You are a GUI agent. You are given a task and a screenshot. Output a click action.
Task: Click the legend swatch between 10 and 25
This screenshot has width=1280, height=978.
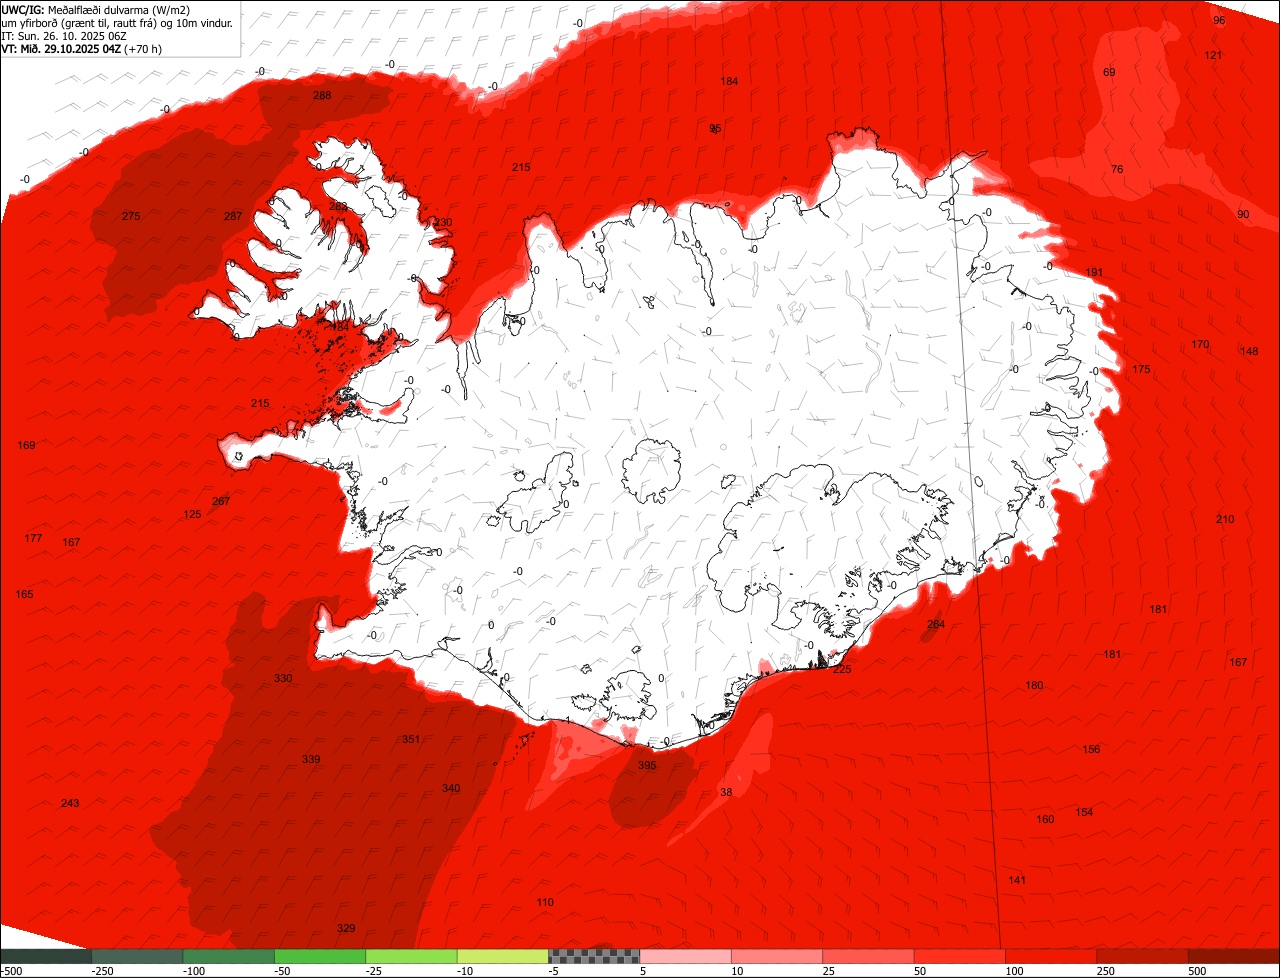pos(777,956)
